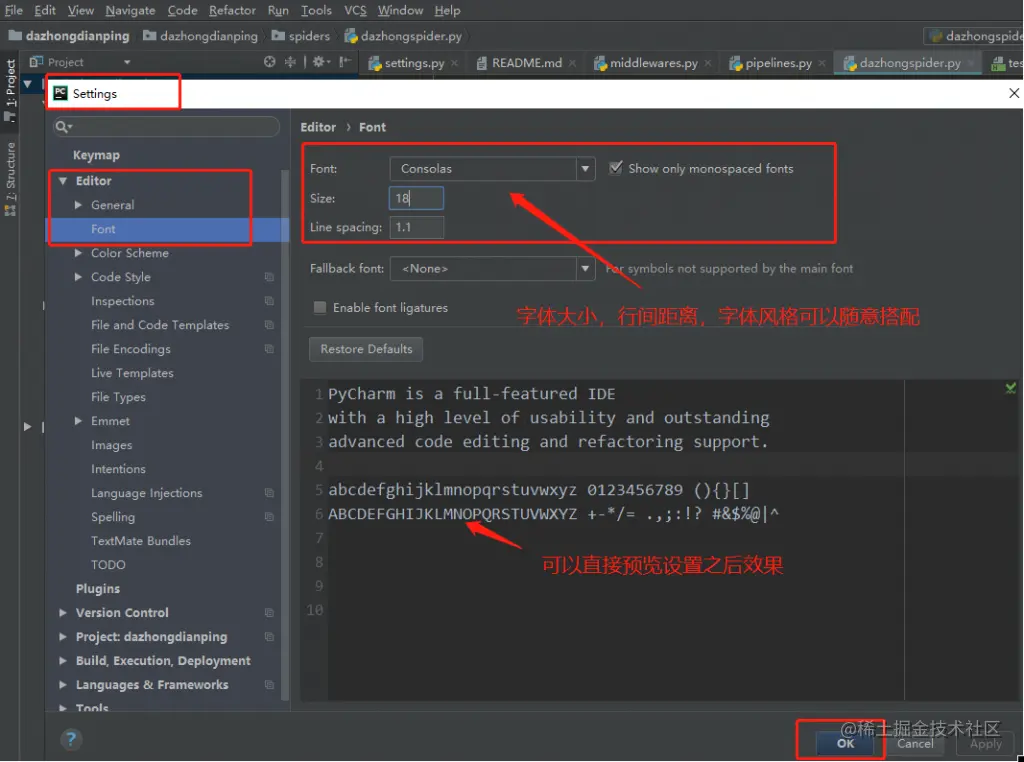Click the Cancel button
This screenshot has height=762, width=1024.
(x=915, y=744)
